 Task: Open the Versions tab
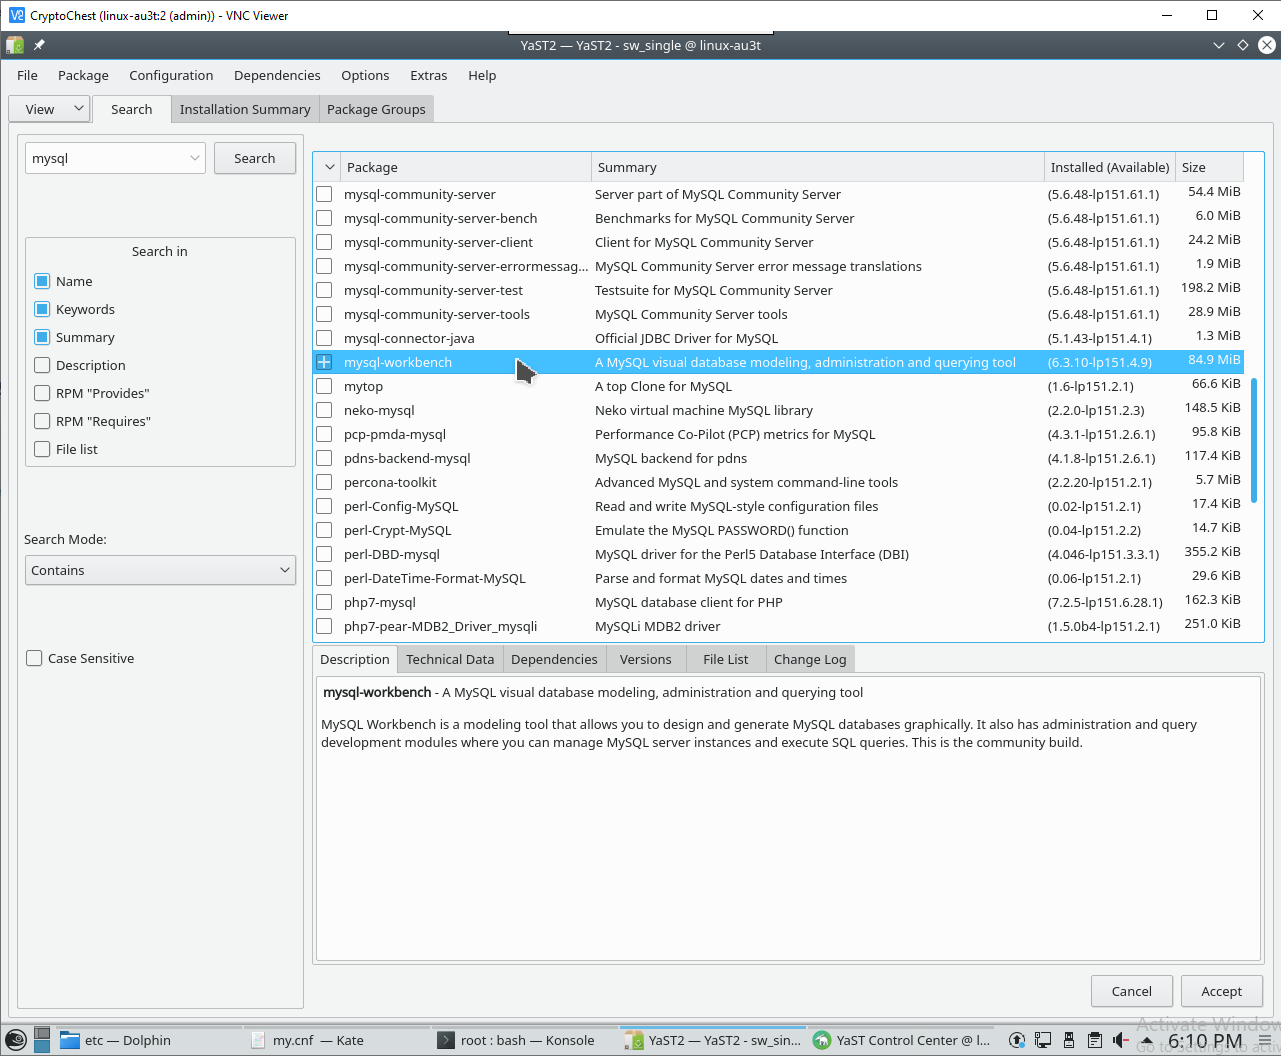click(645, 659)
